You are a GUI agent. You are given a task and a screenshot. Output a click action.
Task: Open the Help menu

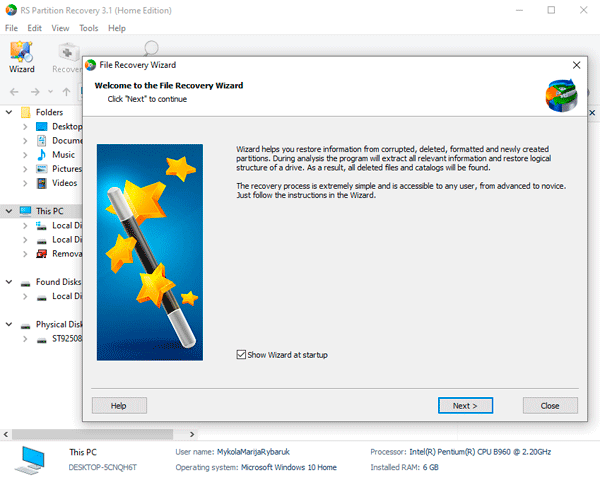(x=117, y=28)
